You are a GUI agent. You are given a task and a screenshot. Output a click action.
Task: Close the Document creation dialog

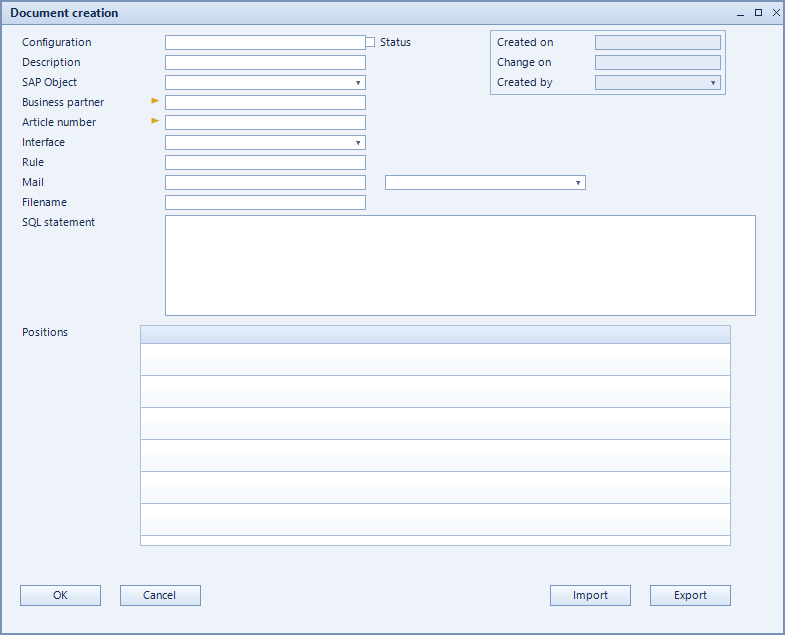[776, 13]
